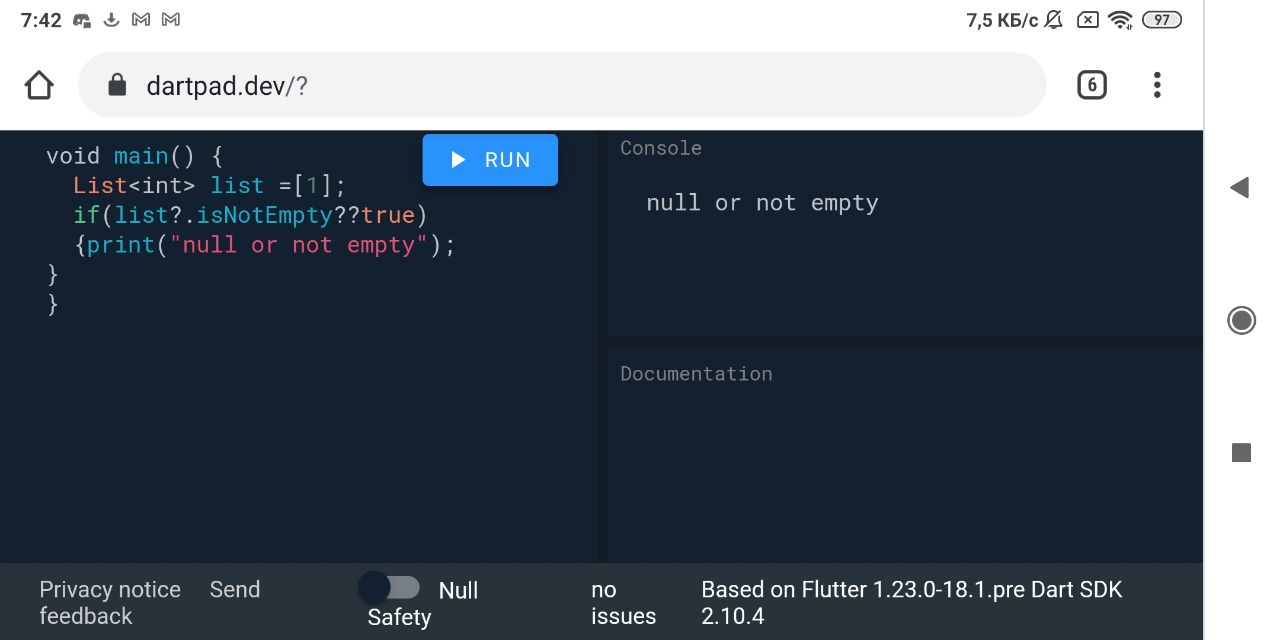Tap the Discord notification icon in status bar
This screenshot has height=640, width=1280.
(82, 20)
